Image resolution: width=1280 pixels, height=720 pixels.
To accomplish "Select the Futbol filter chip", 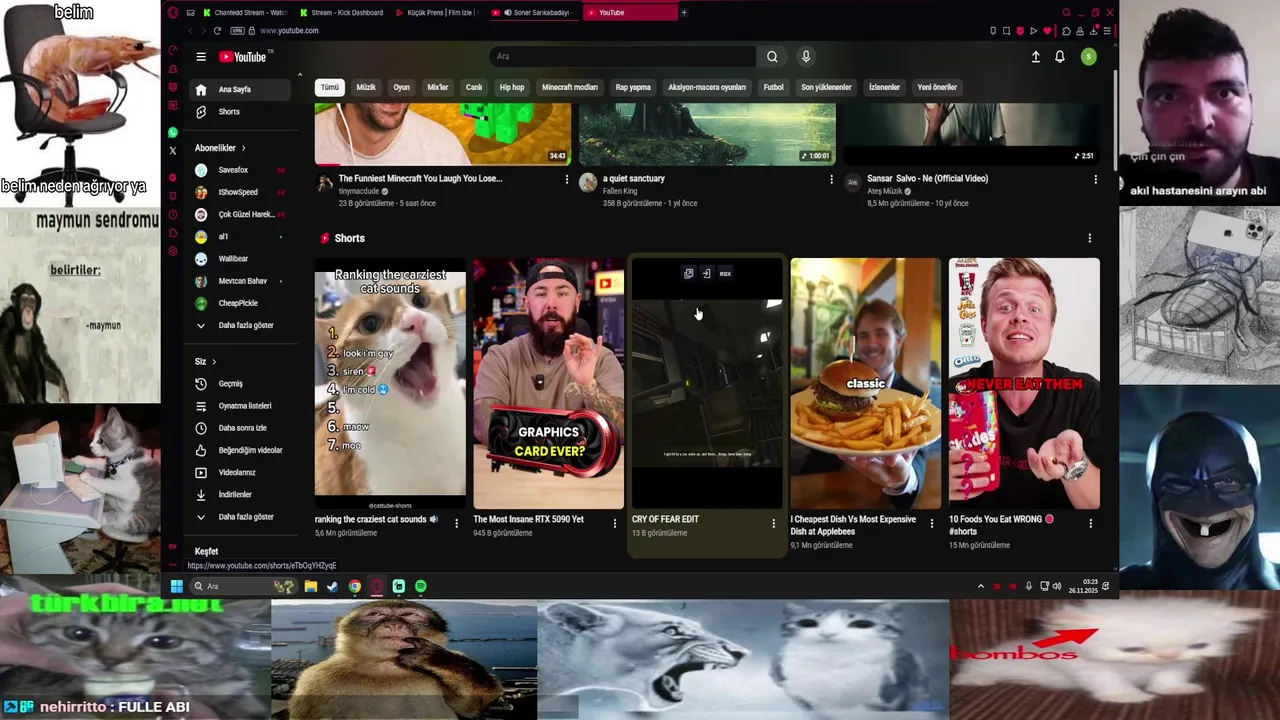I will click(x=774, y=87).
